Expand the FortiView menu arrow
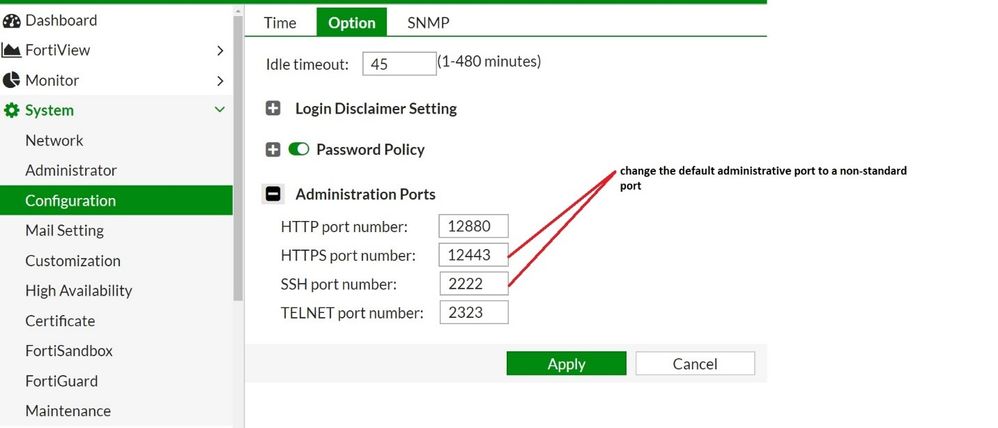 click(220, 50)
